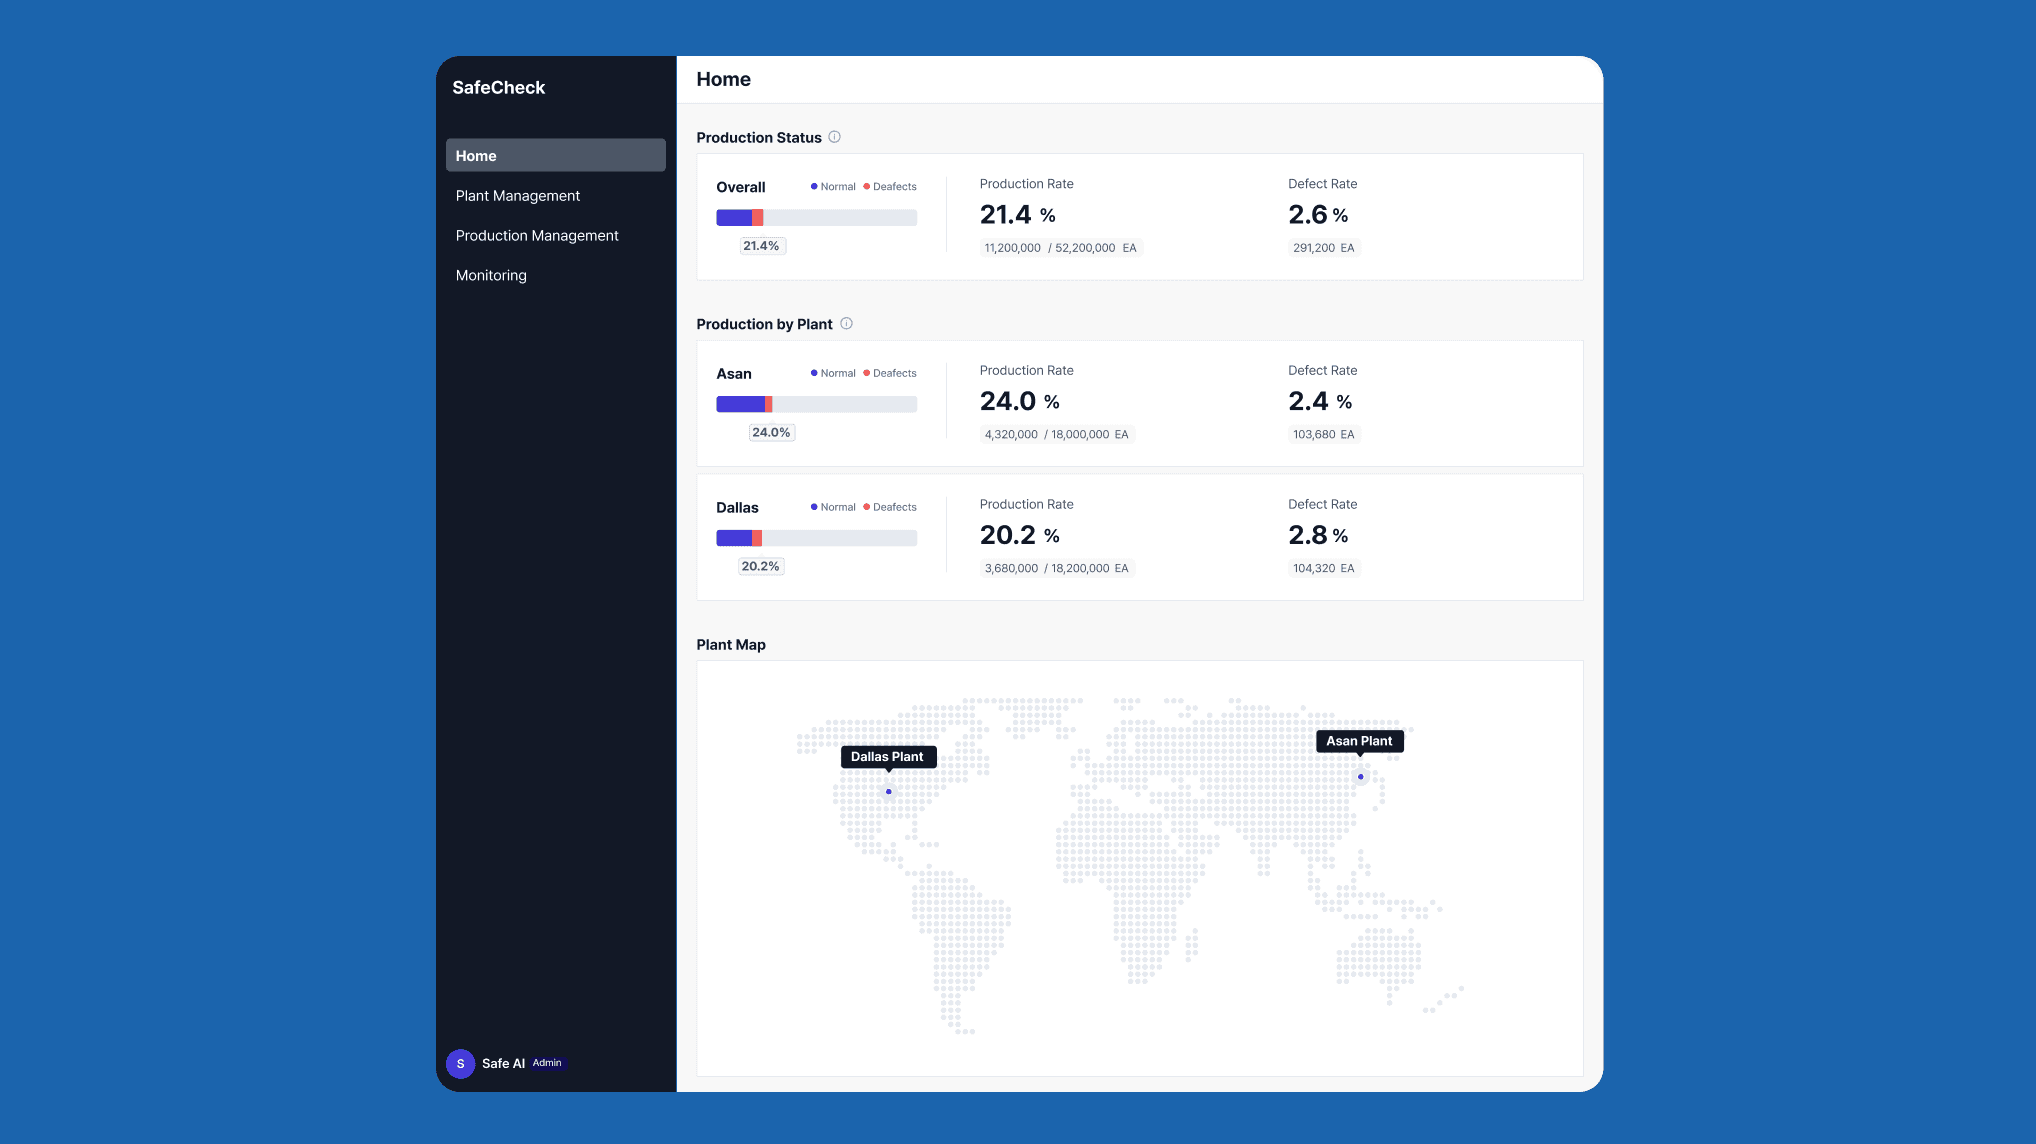Select Monitoring in the sidebar
This screenshot has width=2036, height=1144.
(x=490, y=276)
